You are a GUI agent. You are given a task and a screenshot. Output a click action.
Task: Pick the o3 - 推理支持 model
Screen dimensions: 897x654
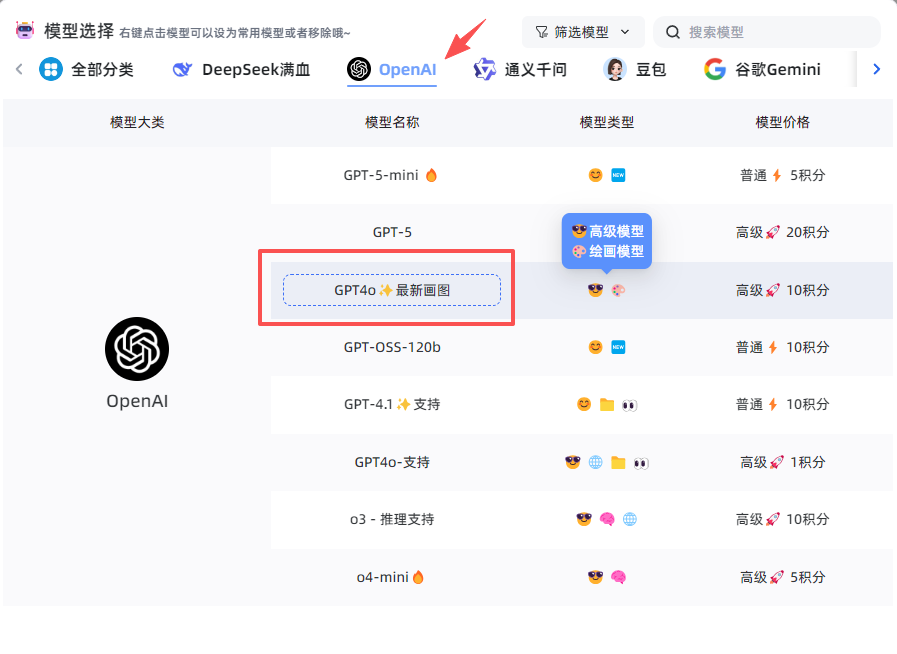(392, 519)
